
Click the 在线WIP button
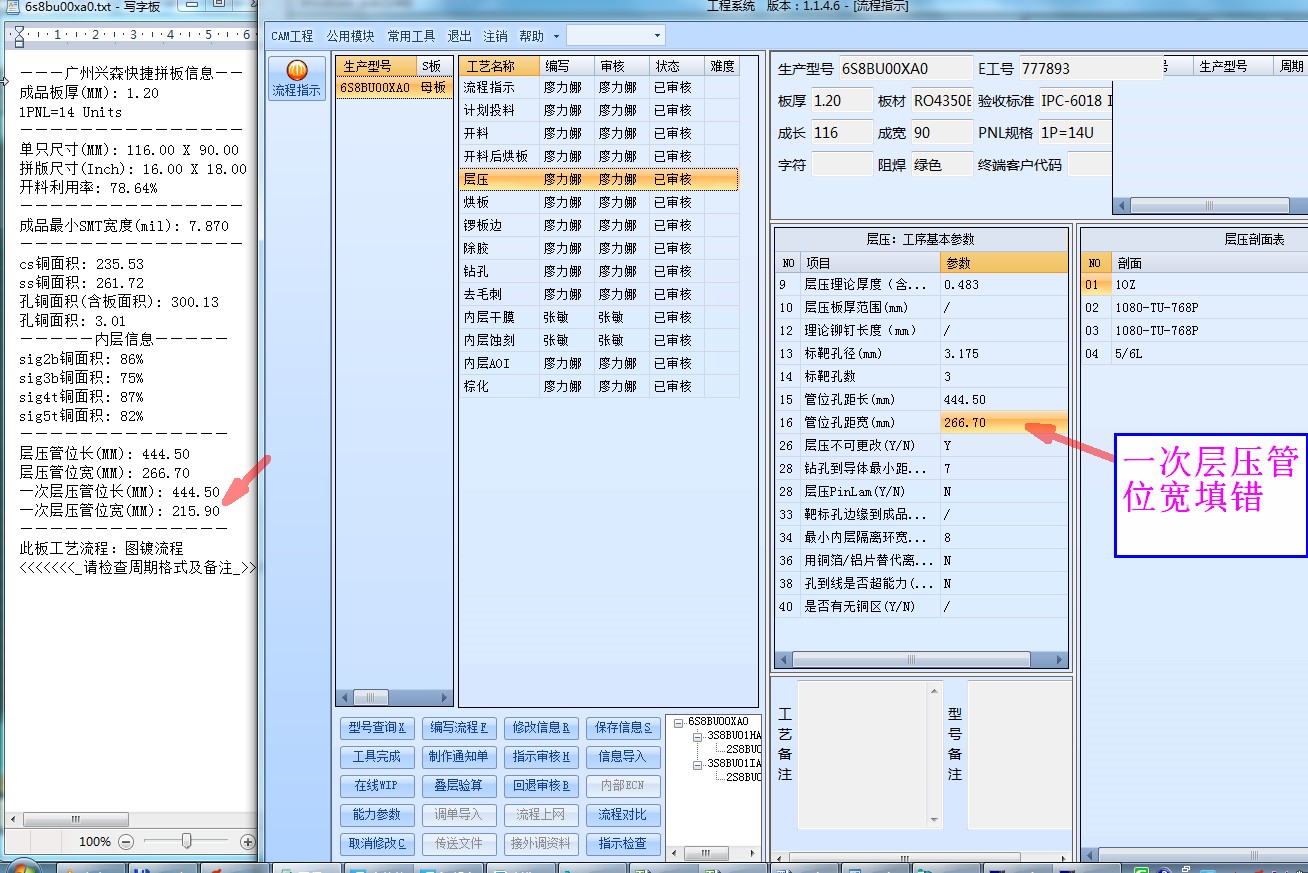pyautogui.click(x=377, y=785)
